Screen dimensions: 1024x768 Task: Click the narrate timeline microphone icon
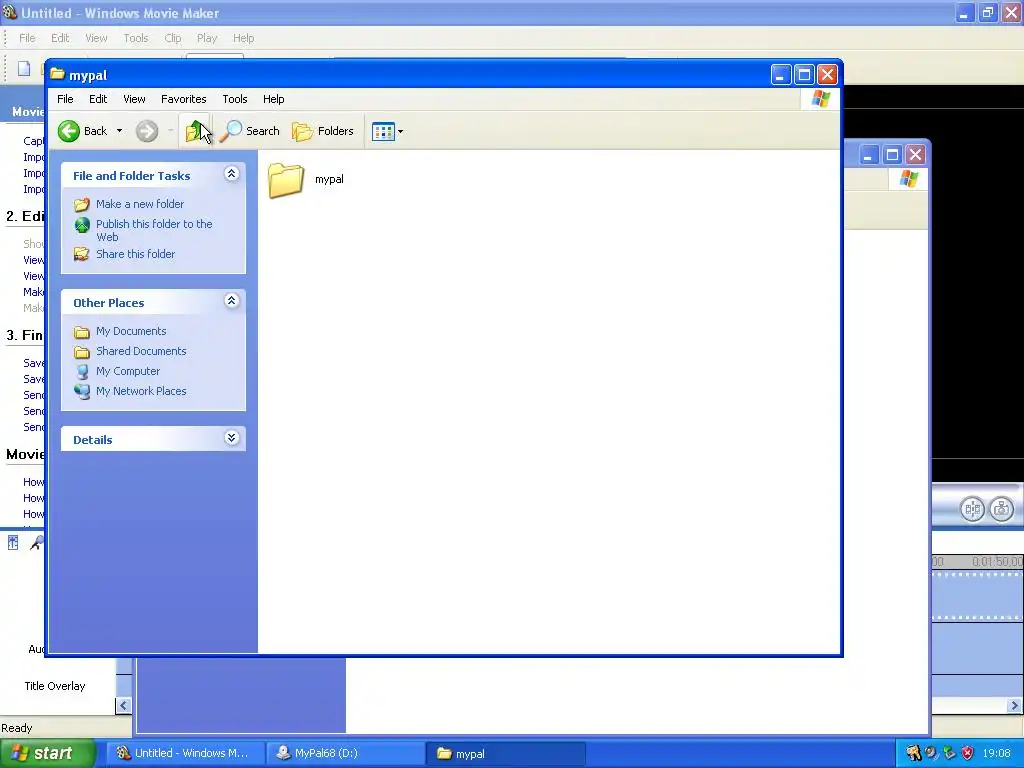(36, 543)
